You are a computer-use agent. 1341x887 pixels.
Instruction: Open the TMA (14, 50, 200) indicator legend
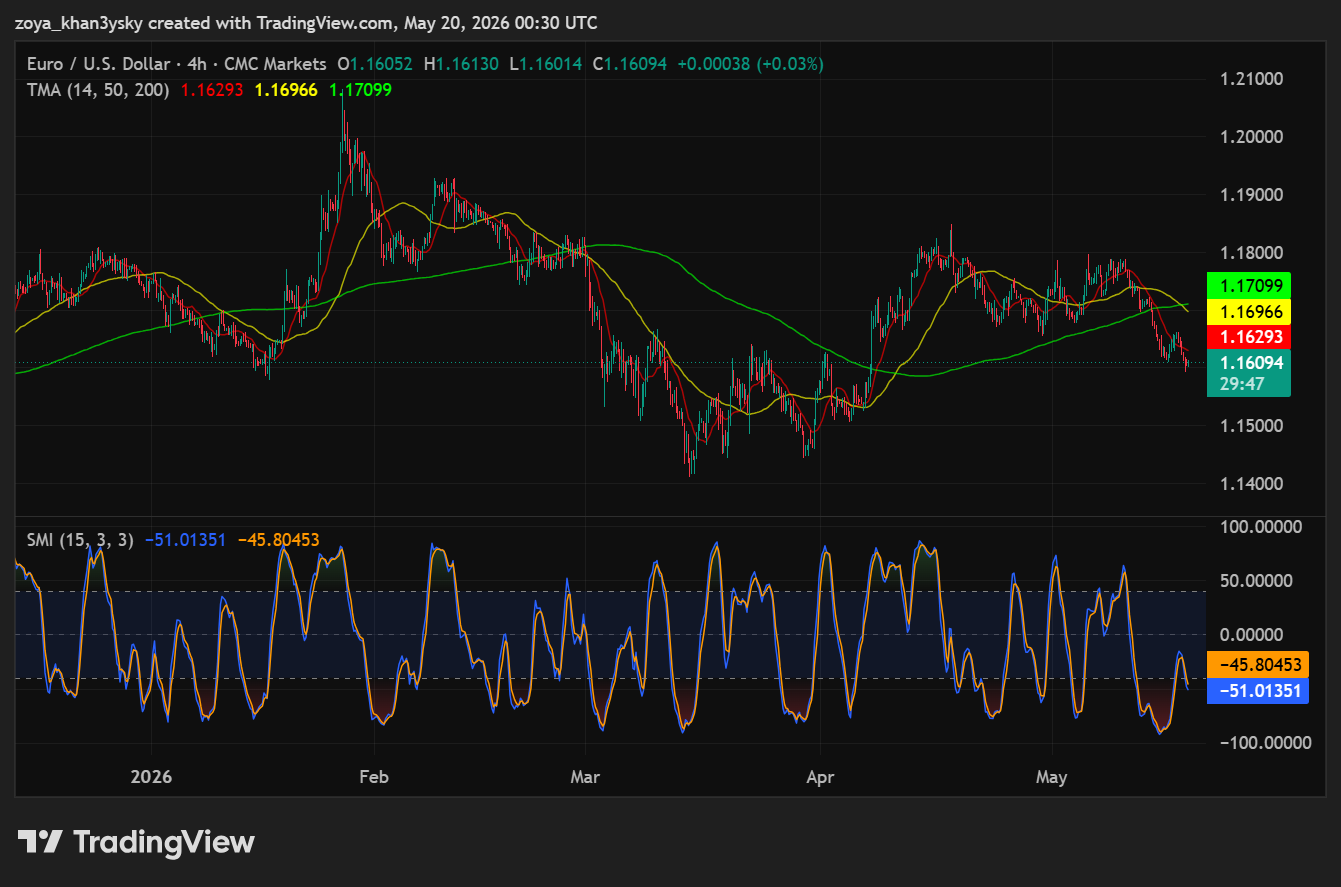click(99, 89)
